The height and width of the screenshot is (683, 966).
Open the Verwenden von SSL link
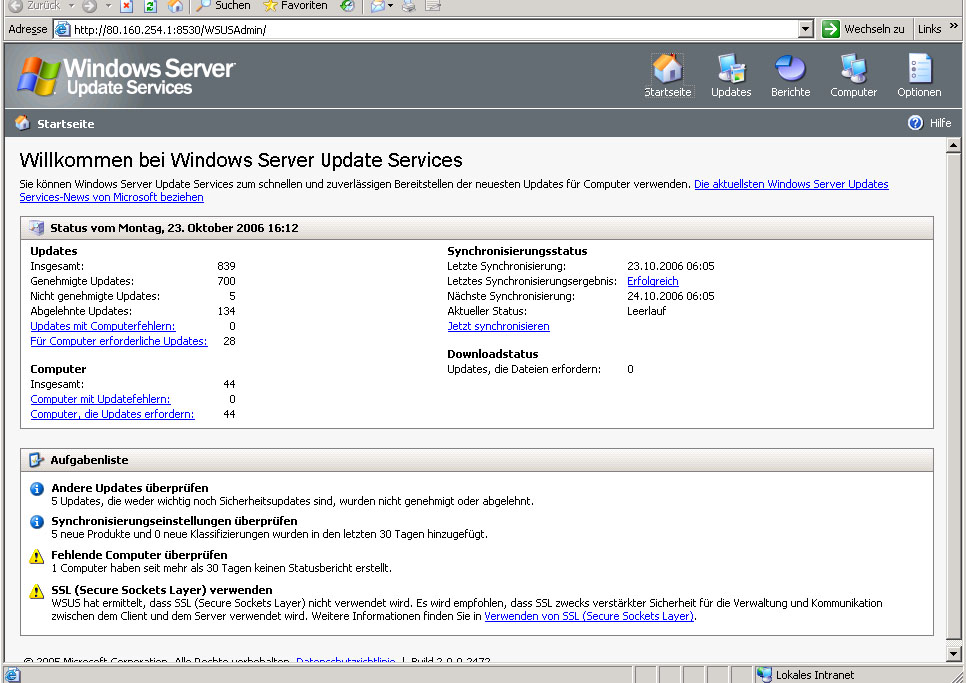[x=589, y=616]
